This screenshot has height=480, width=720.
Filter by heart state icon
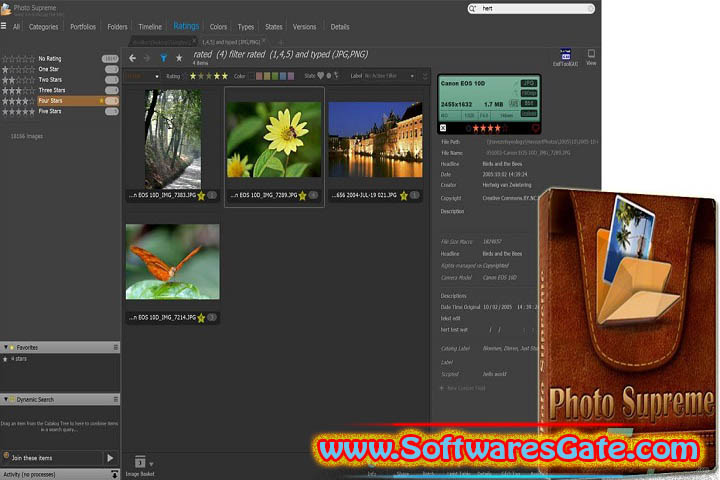[321, 76]
